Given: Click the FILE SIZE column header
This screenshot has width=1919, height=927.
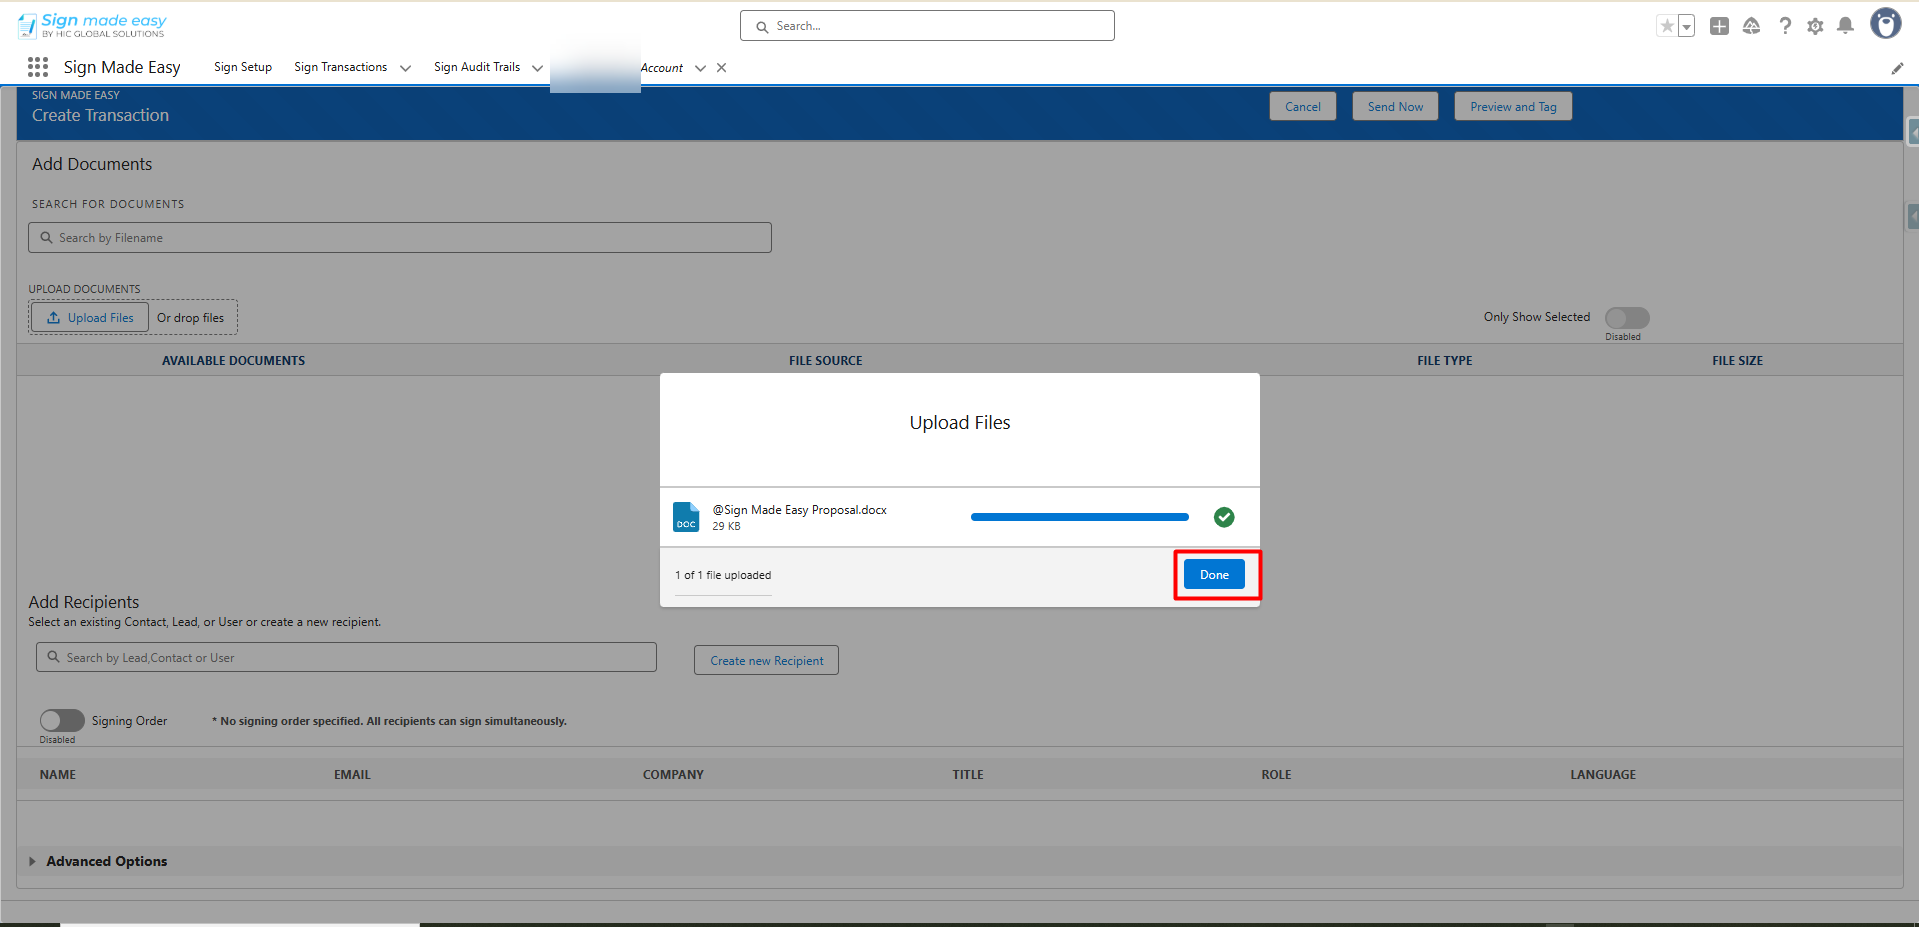Looking at the screenshot, I should (x=1737, y=361).
